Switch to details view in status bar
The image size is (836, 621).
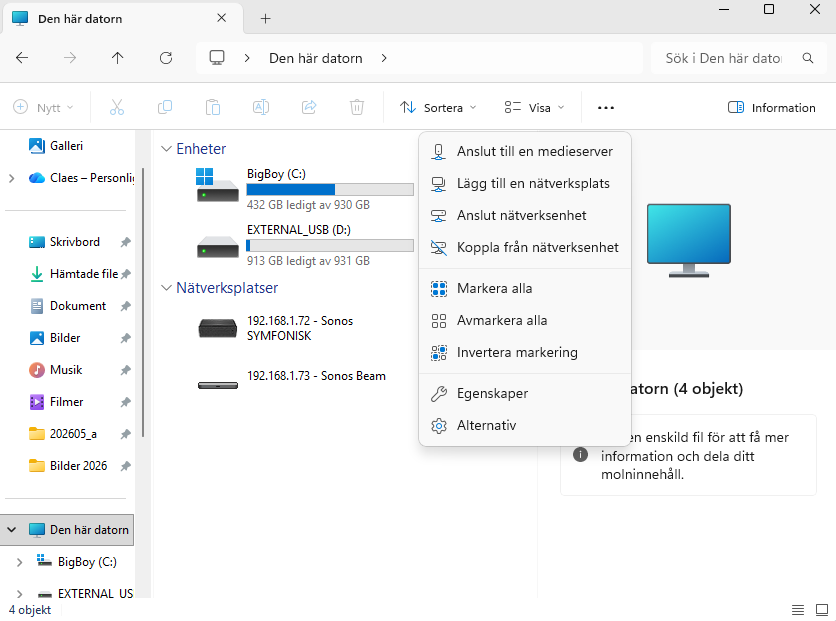[x=798, y=609]
